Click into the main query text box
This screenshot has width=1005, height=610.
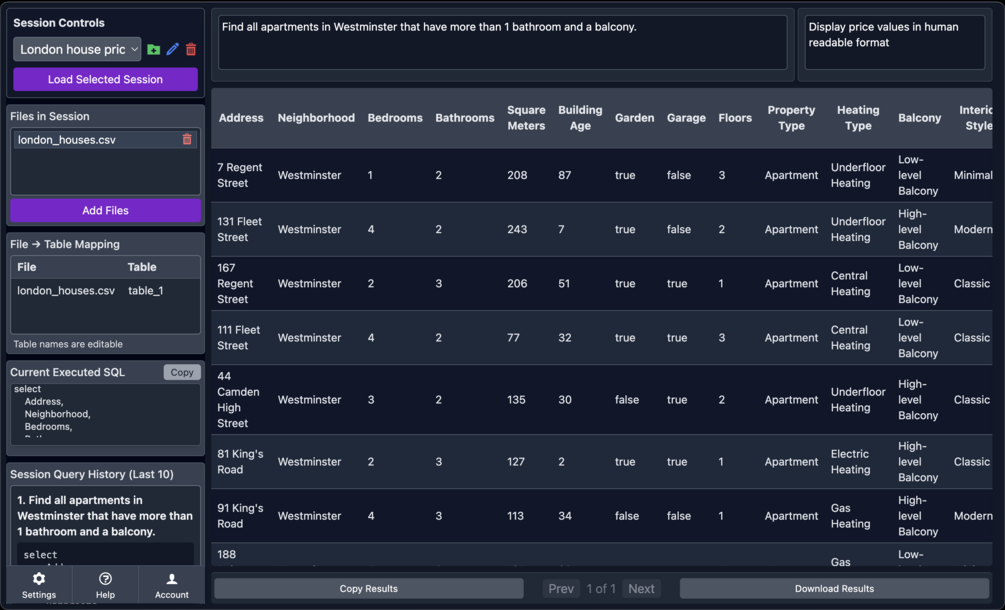coord(502,42)
